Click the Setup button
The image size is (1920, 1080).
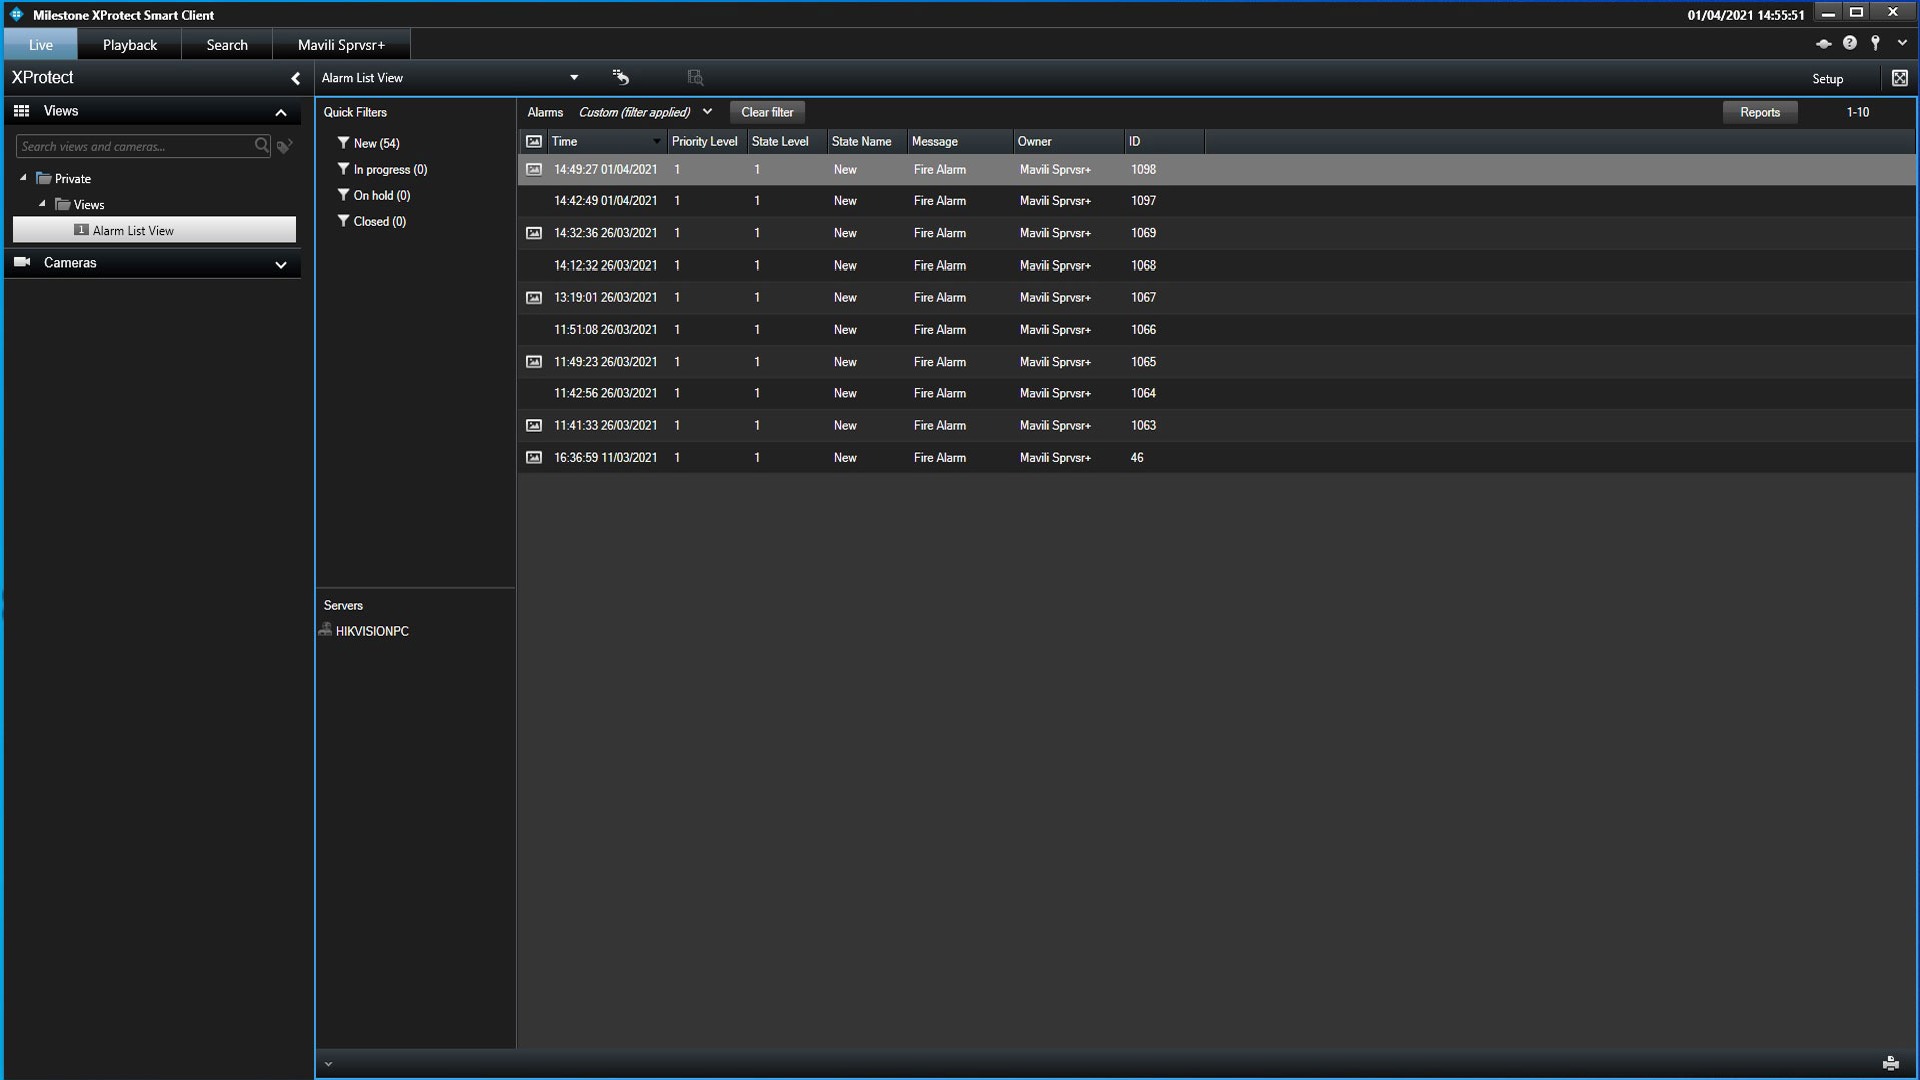(x=1827, y=79)
